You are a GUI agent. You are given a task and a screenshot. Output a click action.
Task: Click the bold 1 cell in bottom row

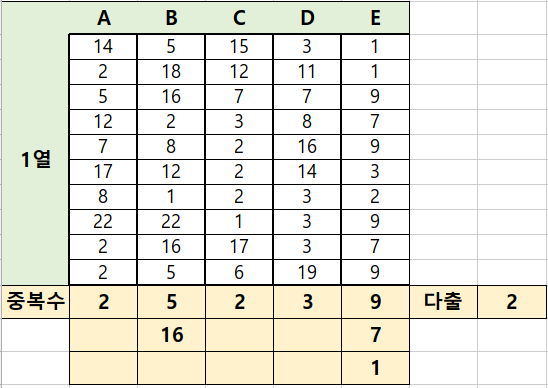click(x=375, y=368)
